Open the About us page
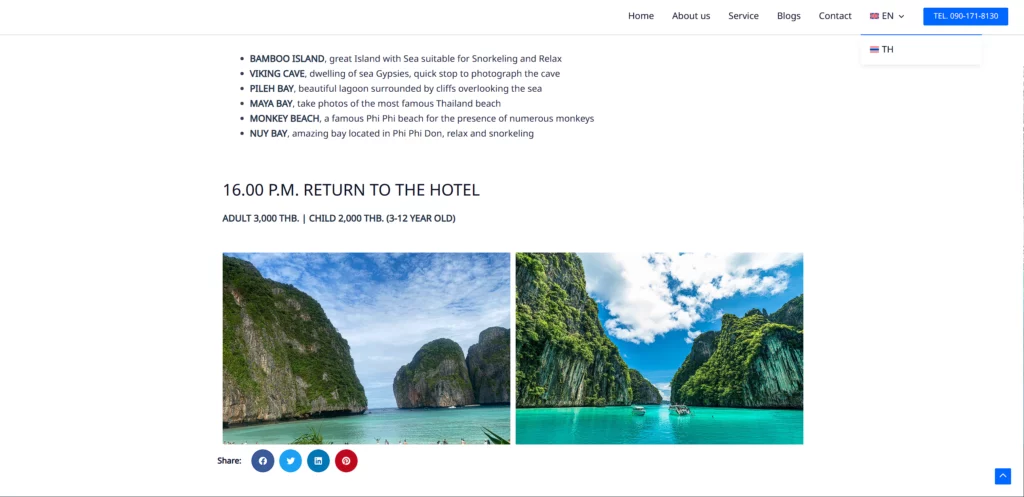The width and height of the screenshot is (1024, 497). 691,16
